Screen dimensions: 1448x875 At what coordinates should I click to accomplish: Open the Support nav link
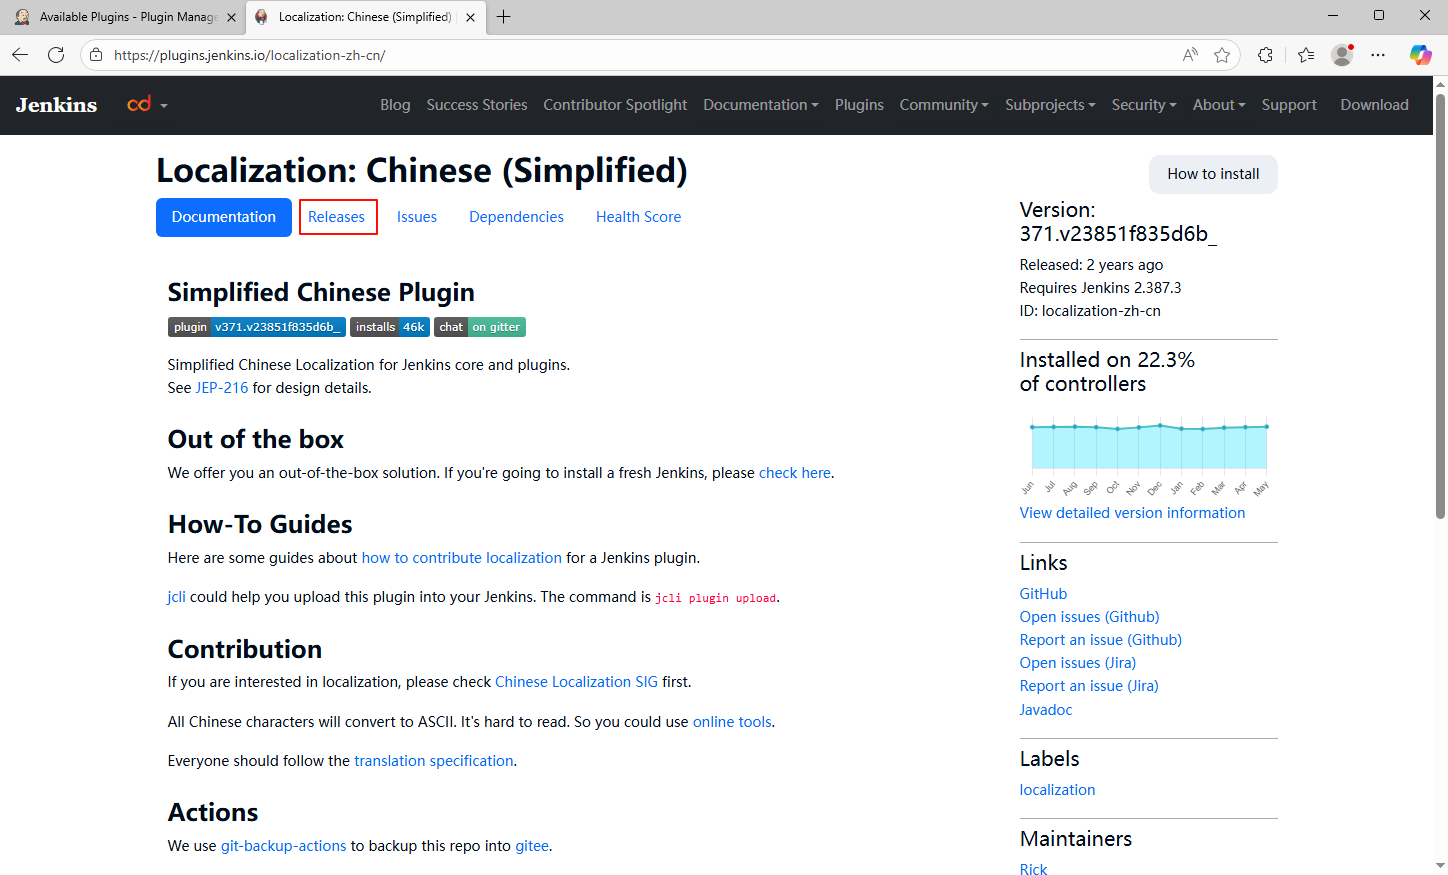point(1289,105)
